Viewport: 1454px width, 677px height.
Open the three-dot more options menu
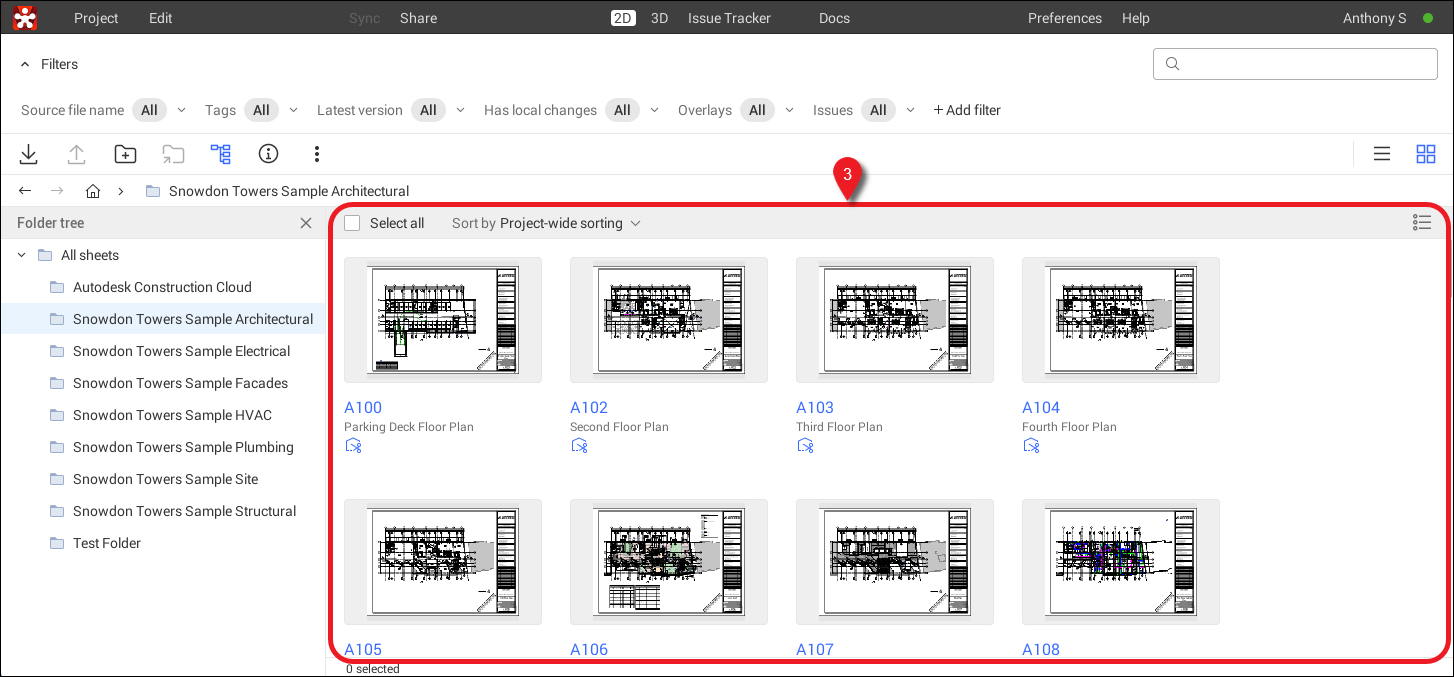[x=316, y=154]
